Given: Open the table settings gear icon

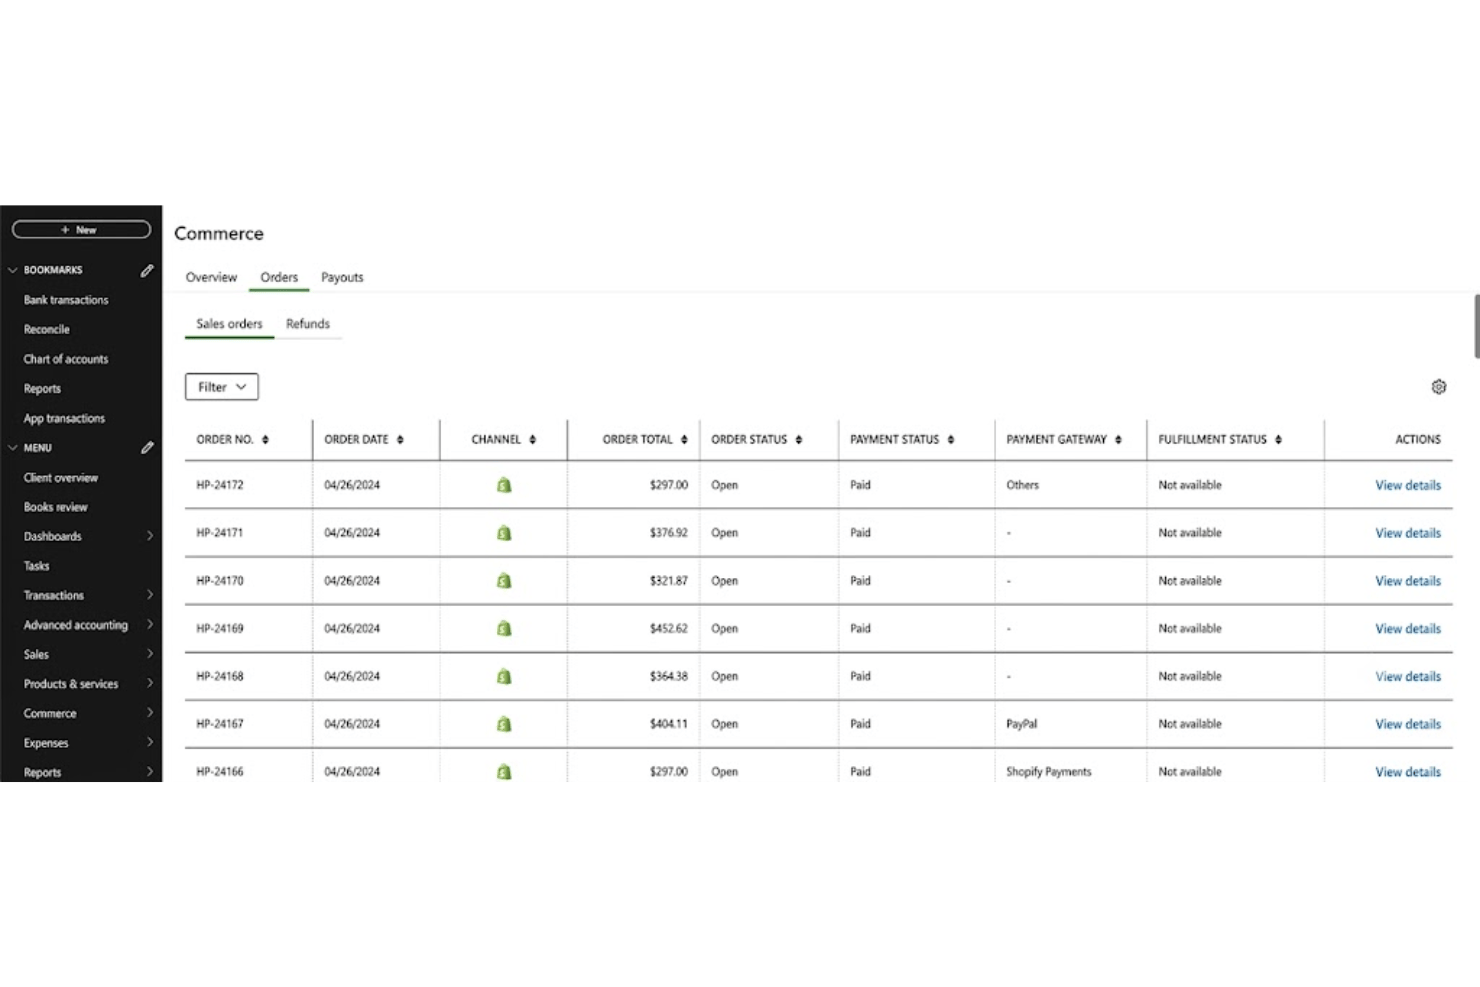Looking at the screenshot, I should pos(1438,387).
